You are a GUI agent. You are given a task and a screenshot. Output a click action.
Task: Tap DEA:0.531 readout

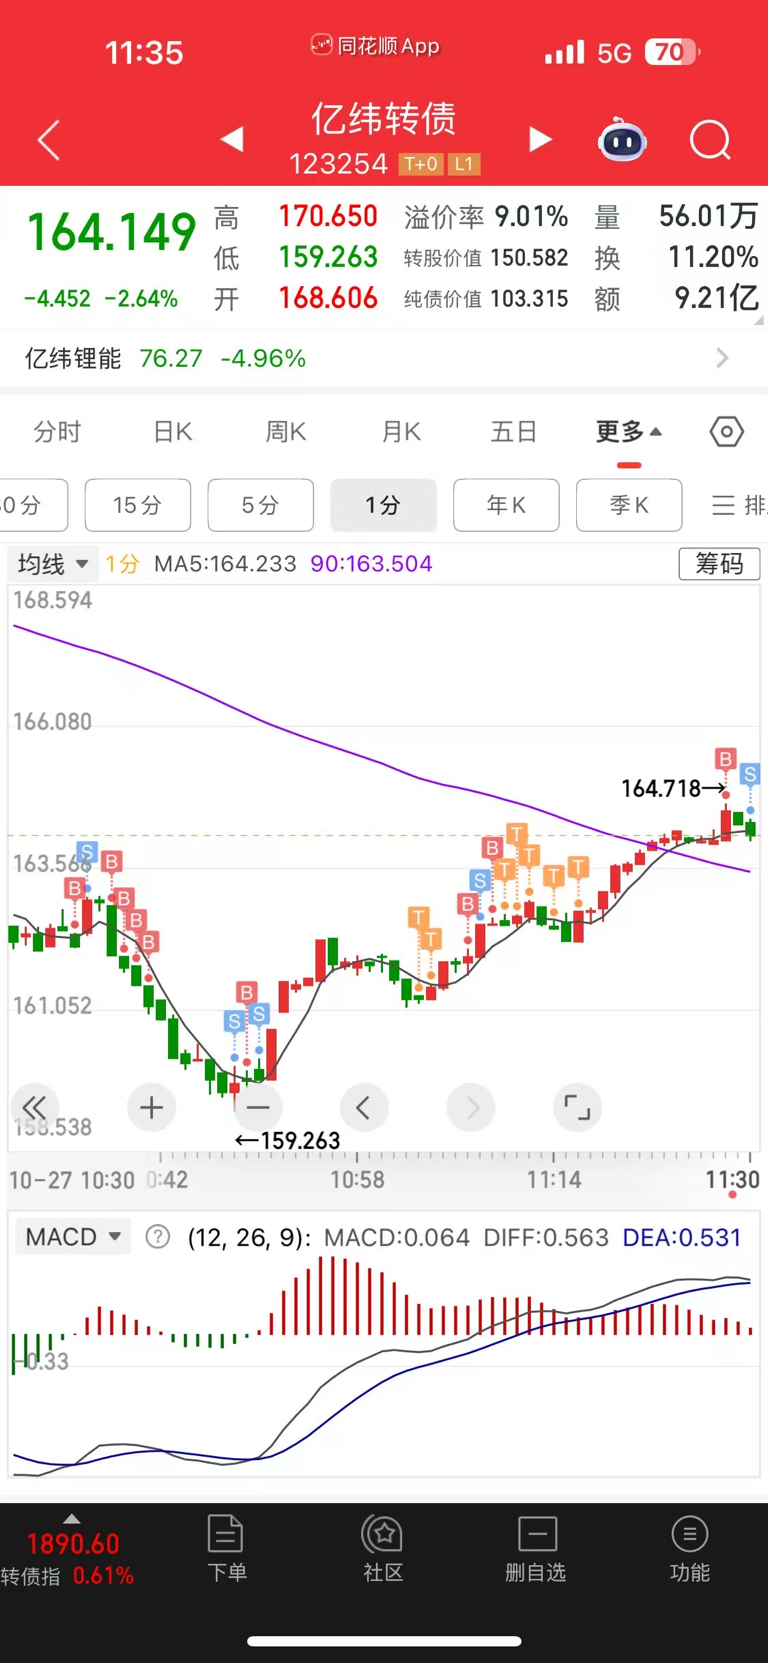pyautogui.click(x=682, y=1237)
